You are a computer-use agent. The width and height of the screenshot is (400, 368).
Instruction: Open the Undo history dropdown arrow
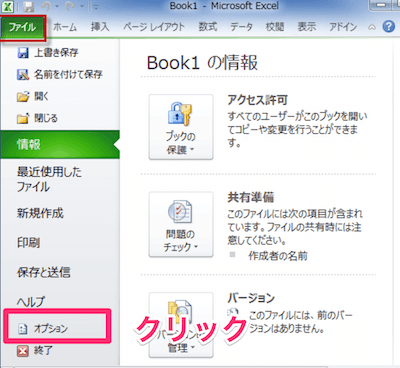(56, 7)
